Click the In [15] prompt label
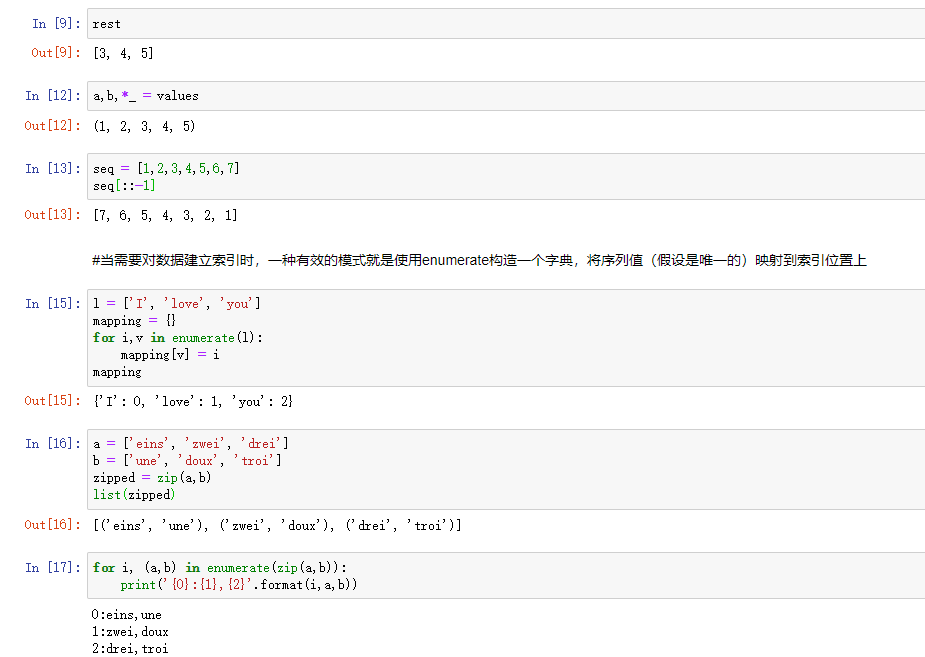The width and height of the screenshot is (925, 657). pyautogui.click(x=52, y=303)
